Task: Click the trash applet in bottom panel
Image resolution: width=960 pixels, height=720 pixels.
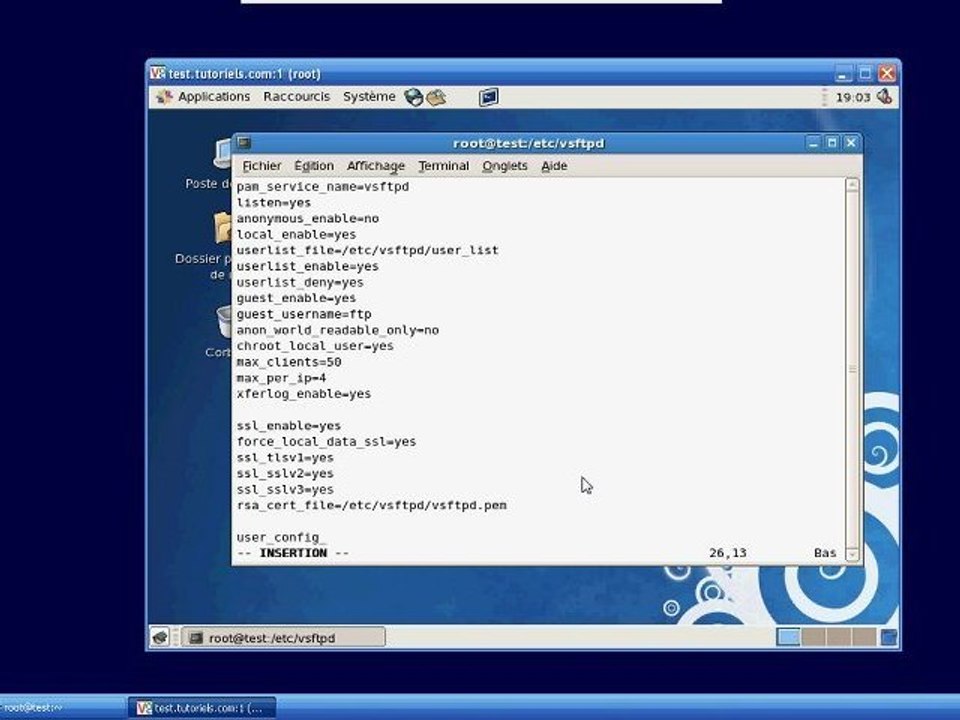Action: coord(888,637)
